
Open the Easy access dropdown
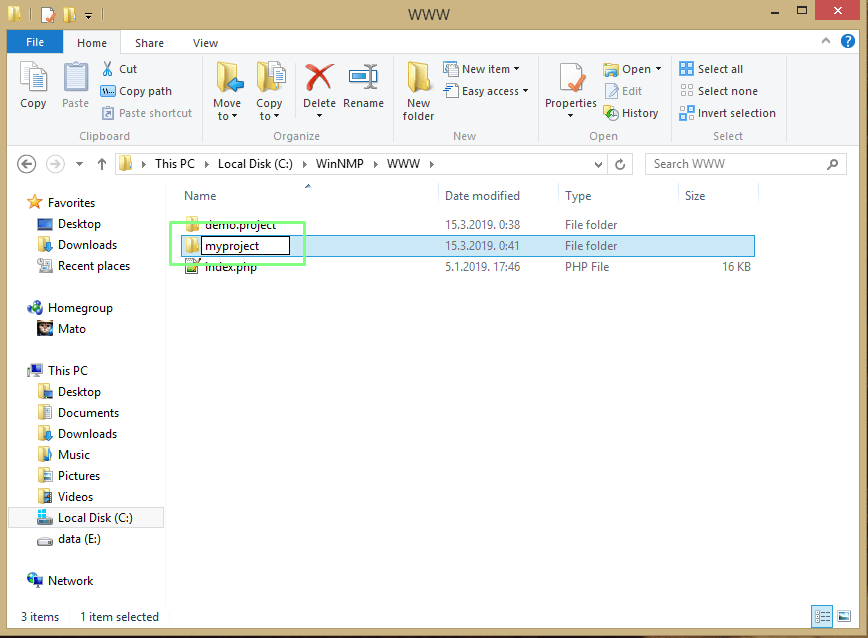tap(486, 91)
